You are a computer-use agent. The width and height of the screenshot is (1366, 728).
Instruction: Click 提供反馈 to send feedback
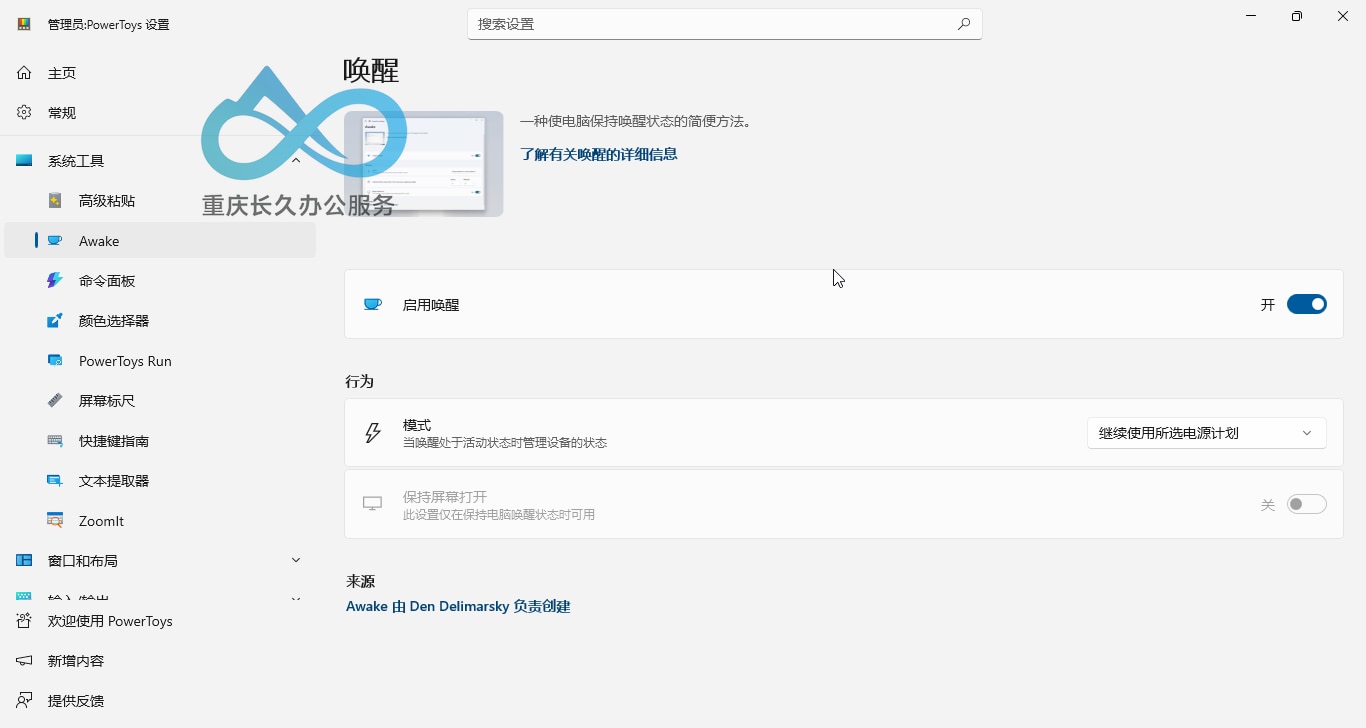click(x=160, y=701)
